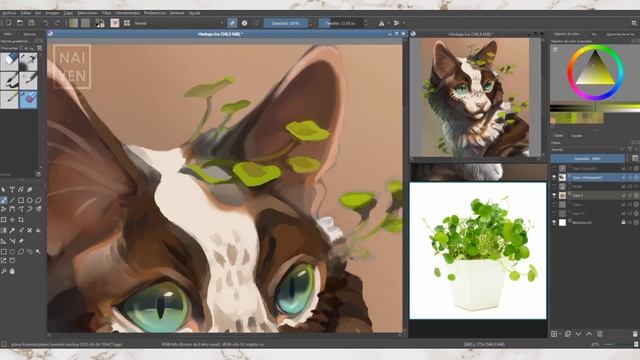Select the Pan hand tool
Viewport: 640px width, 360px height.
[x=12, y=271]
